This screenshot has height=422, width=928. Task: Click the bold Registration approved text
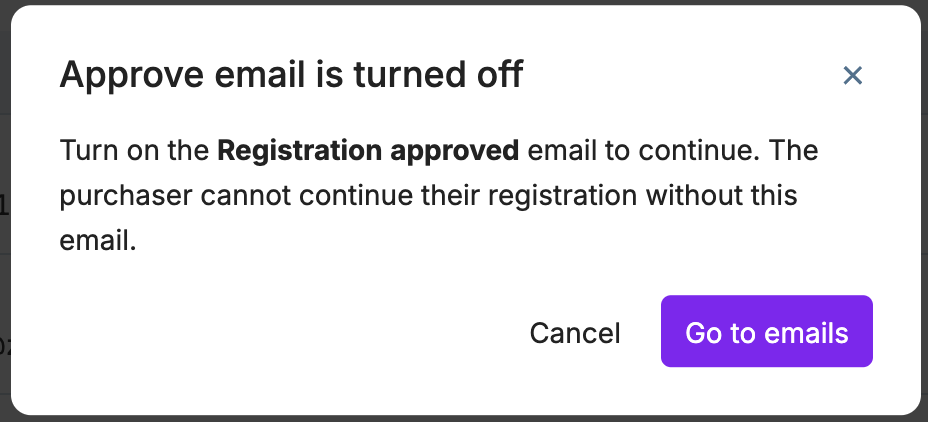click(368, 152)
